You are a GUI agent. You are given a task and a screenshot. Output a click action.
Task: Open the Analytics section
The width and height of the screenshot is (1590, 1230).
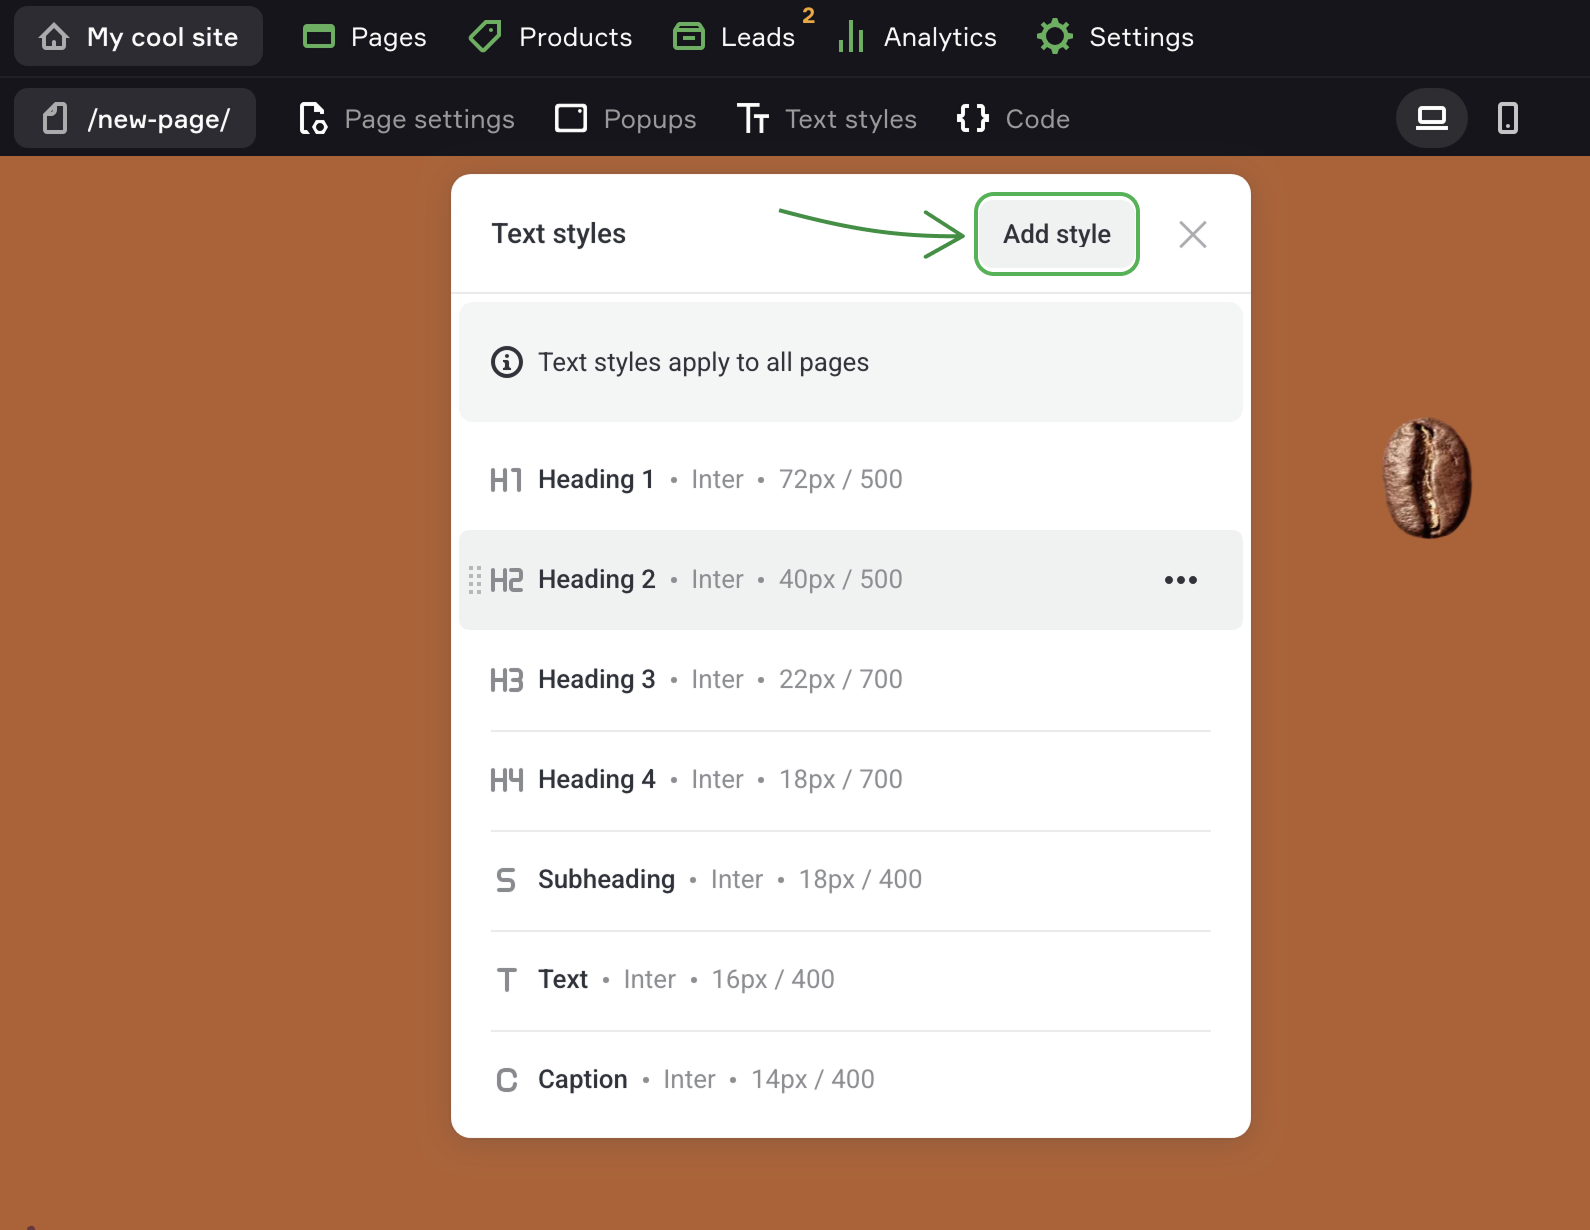pos(918,37)
